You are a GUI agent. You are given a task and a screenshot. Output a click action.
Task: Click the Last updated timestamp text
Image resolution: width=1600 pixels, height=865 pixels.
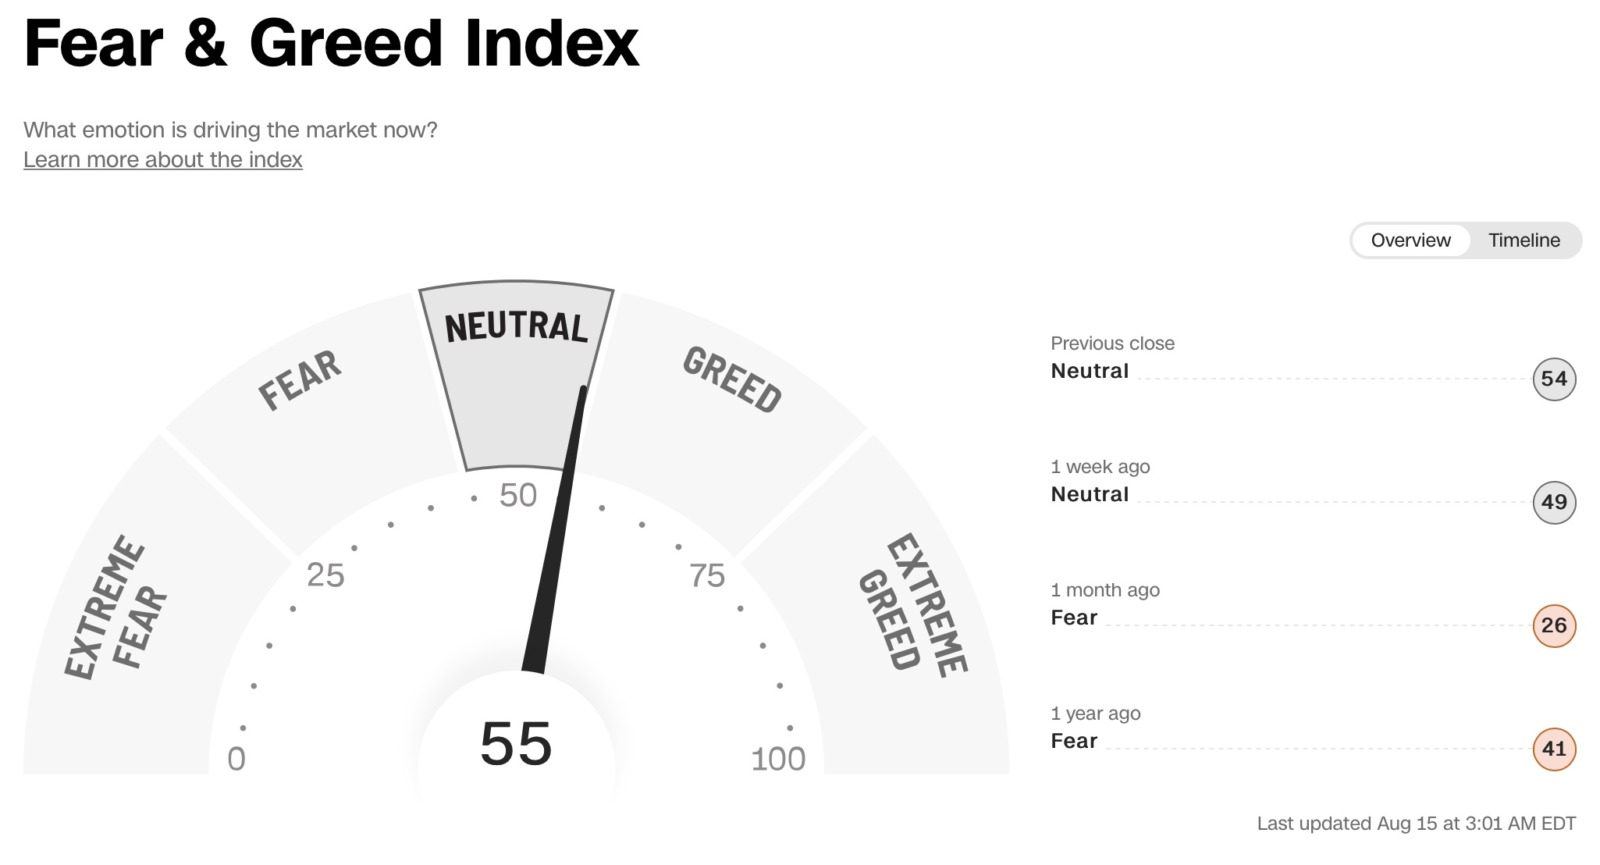click(x=1415, y=823)
